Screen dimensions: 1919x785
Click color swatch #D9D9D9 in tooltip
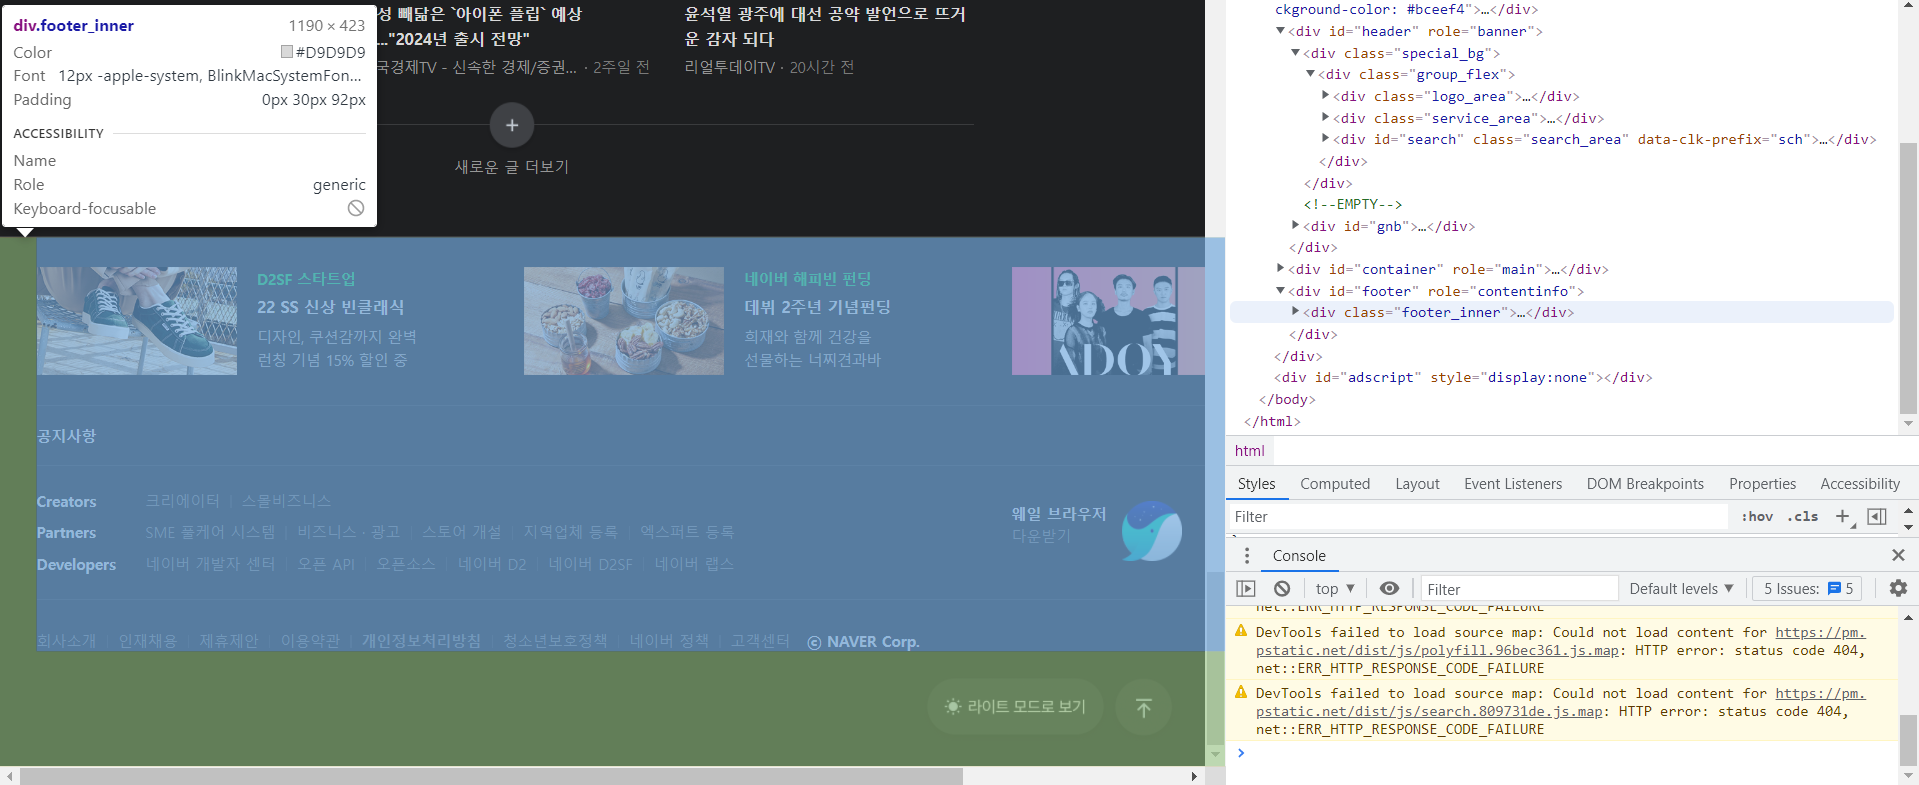[286, 52]
